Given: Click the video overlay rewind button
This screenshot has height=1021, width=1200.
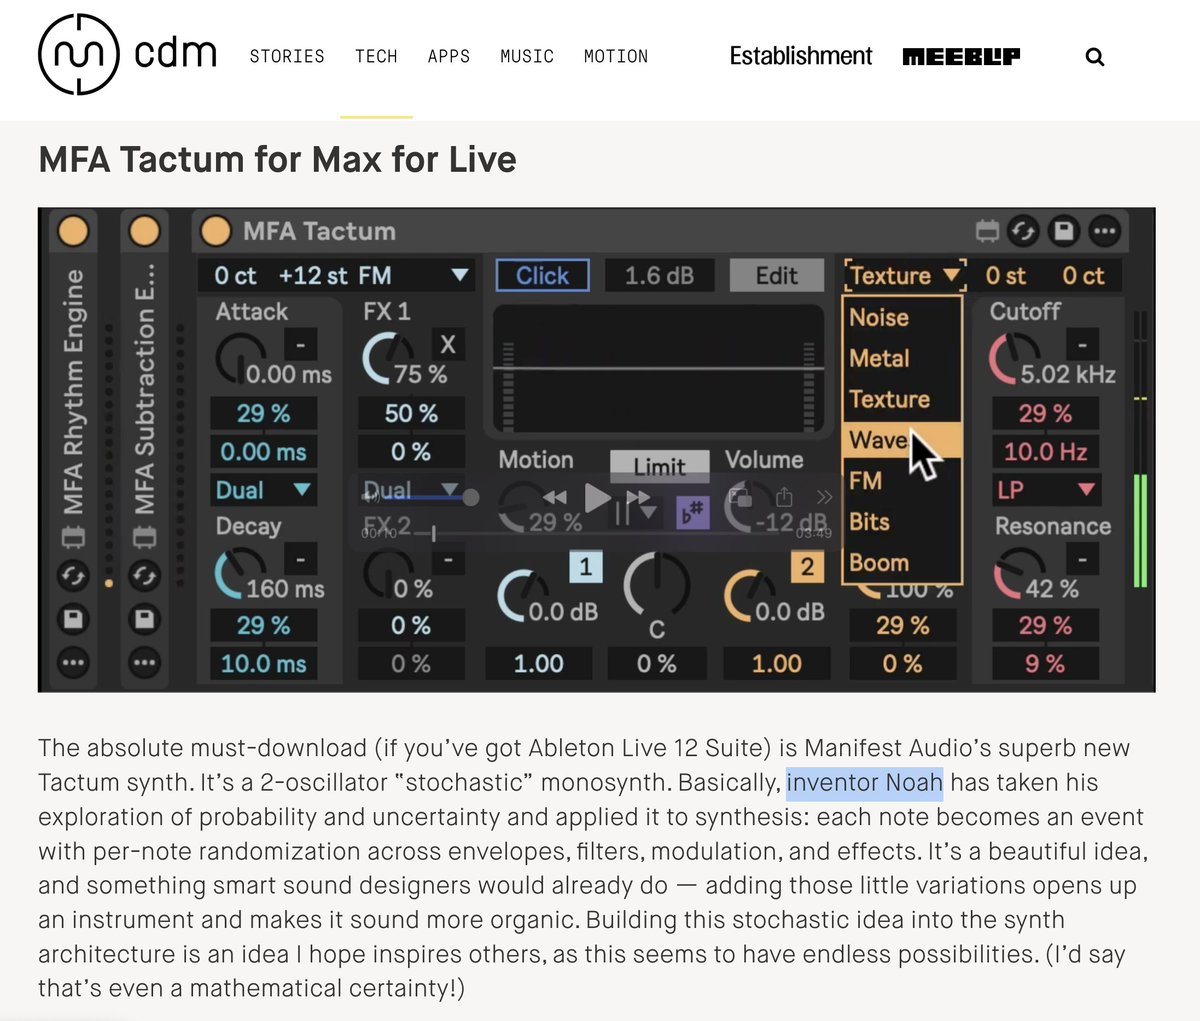Looking at the screenshot, I should 555,497.
